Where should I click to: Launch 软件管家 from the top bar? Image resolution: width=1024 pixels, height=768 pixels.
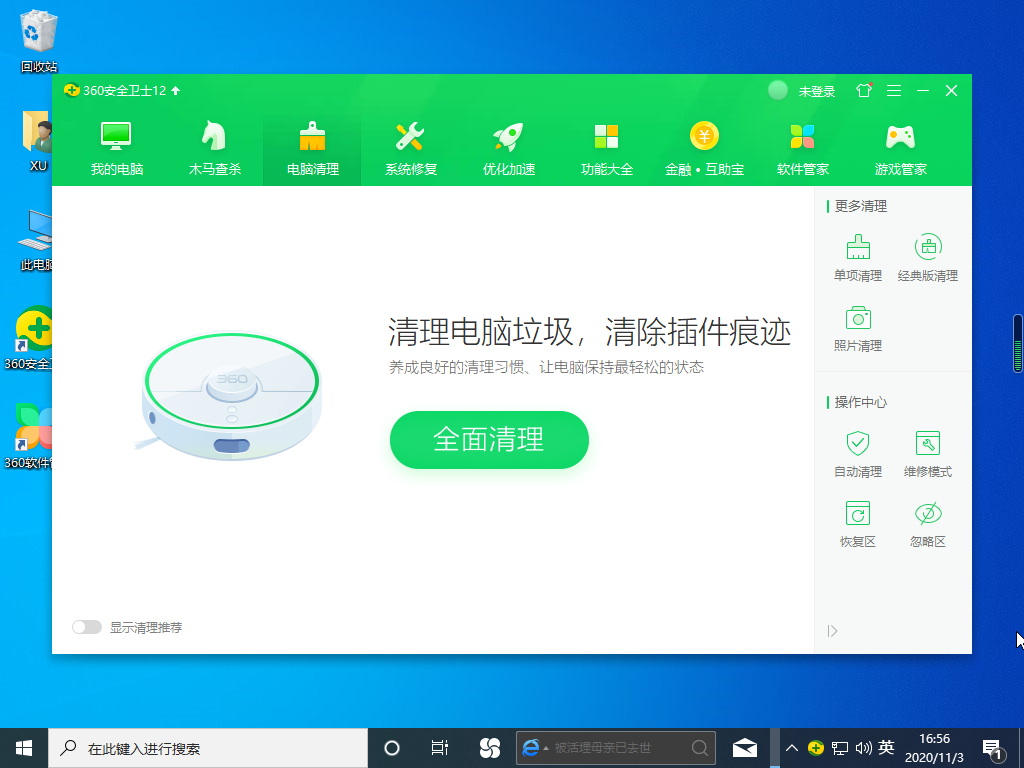802,149
